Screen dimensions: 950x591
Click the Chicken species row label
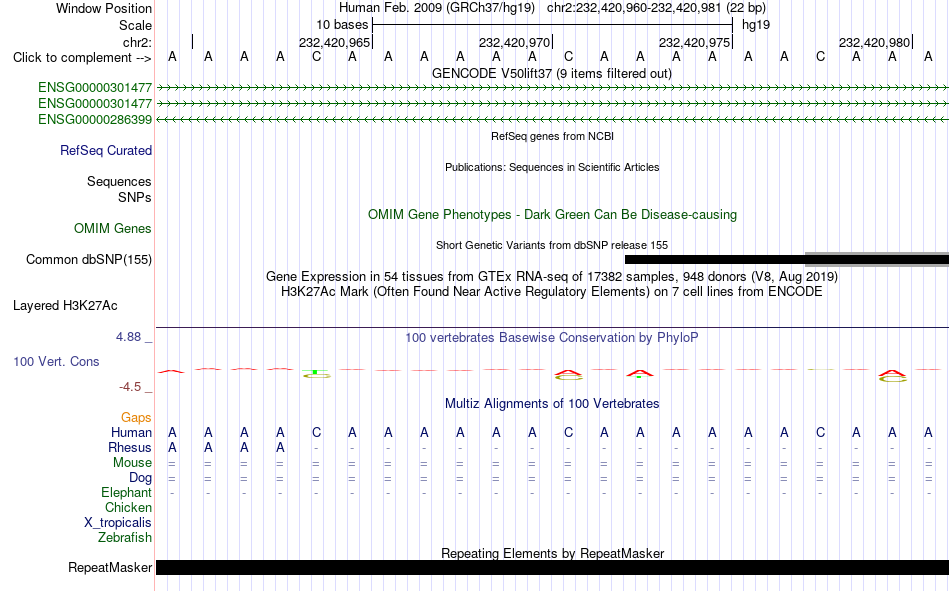[128, 507]
